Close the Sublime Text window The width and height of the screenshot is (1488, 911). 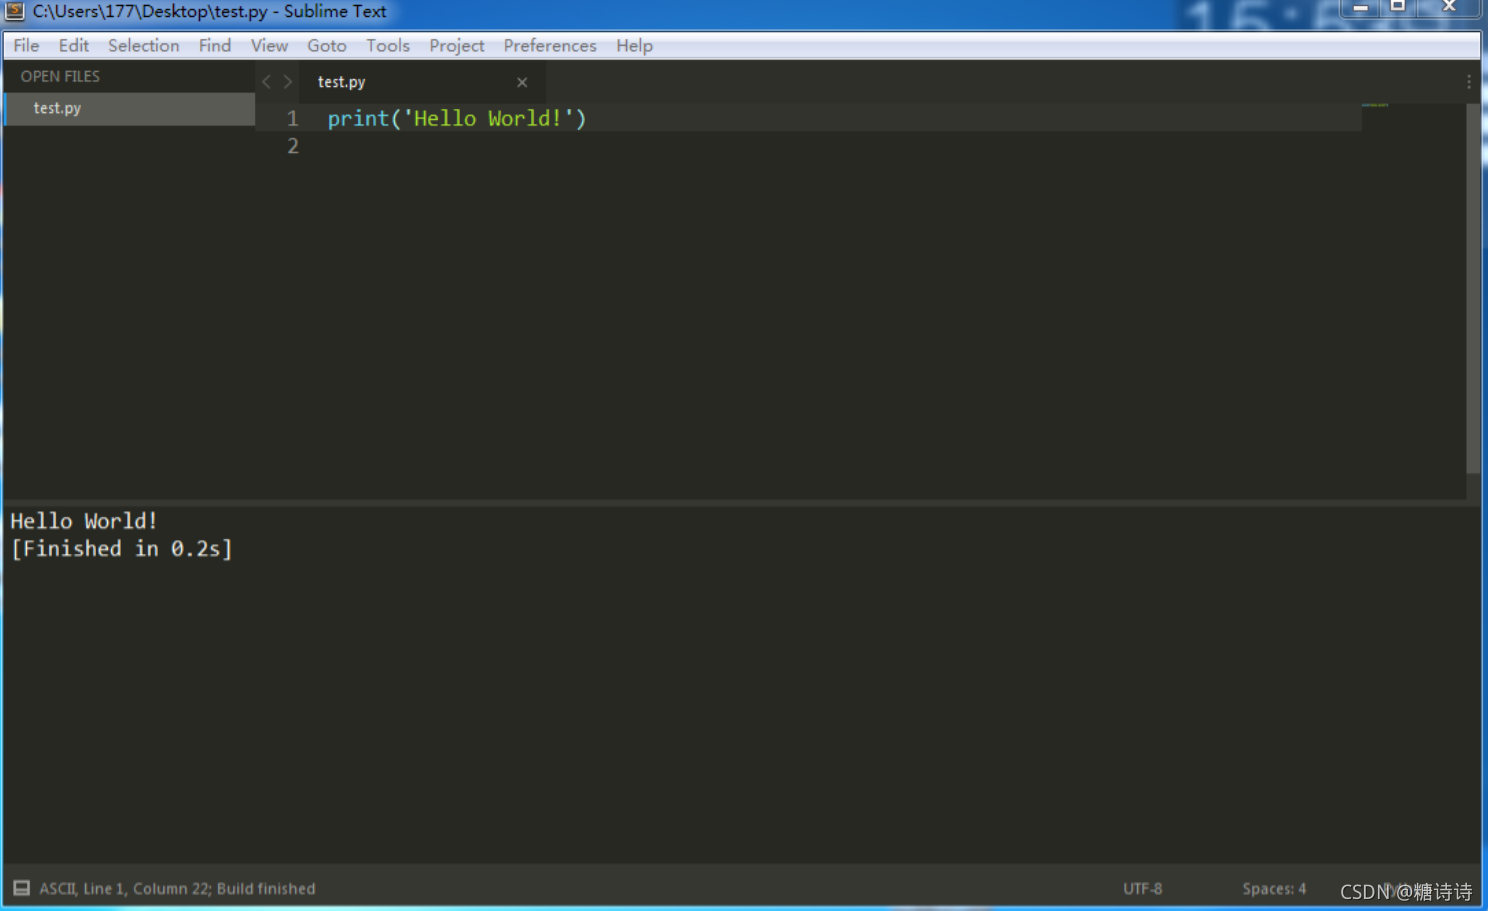pos(1449,7)
